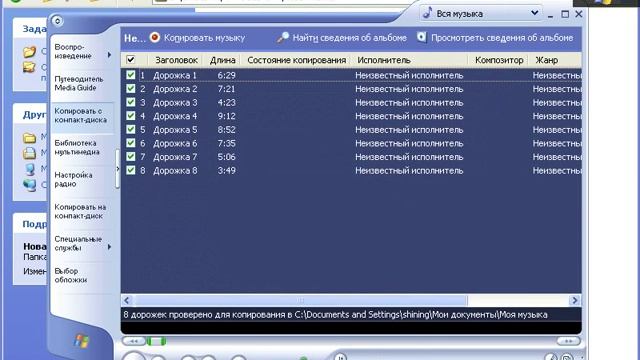This screenshot has width=640, height=360.
Task: Open the Выбор обложки tab
Action: (82, 276)
